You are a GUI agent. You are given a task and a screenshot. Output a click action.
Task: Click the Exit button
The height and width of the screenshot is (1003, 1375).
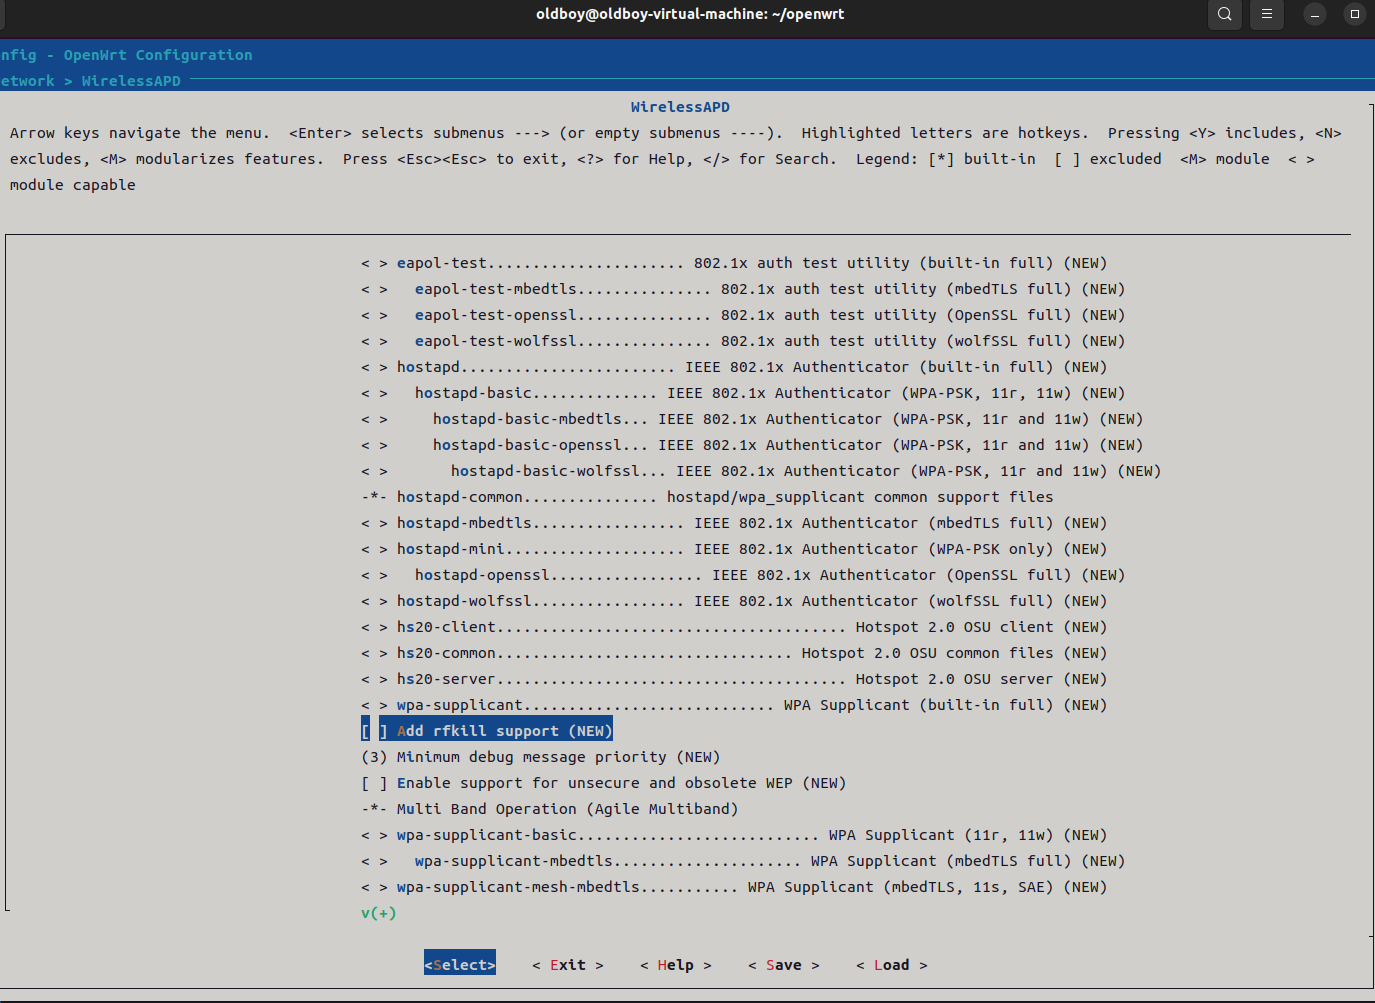pyautogui.click(x=568, y=965)
